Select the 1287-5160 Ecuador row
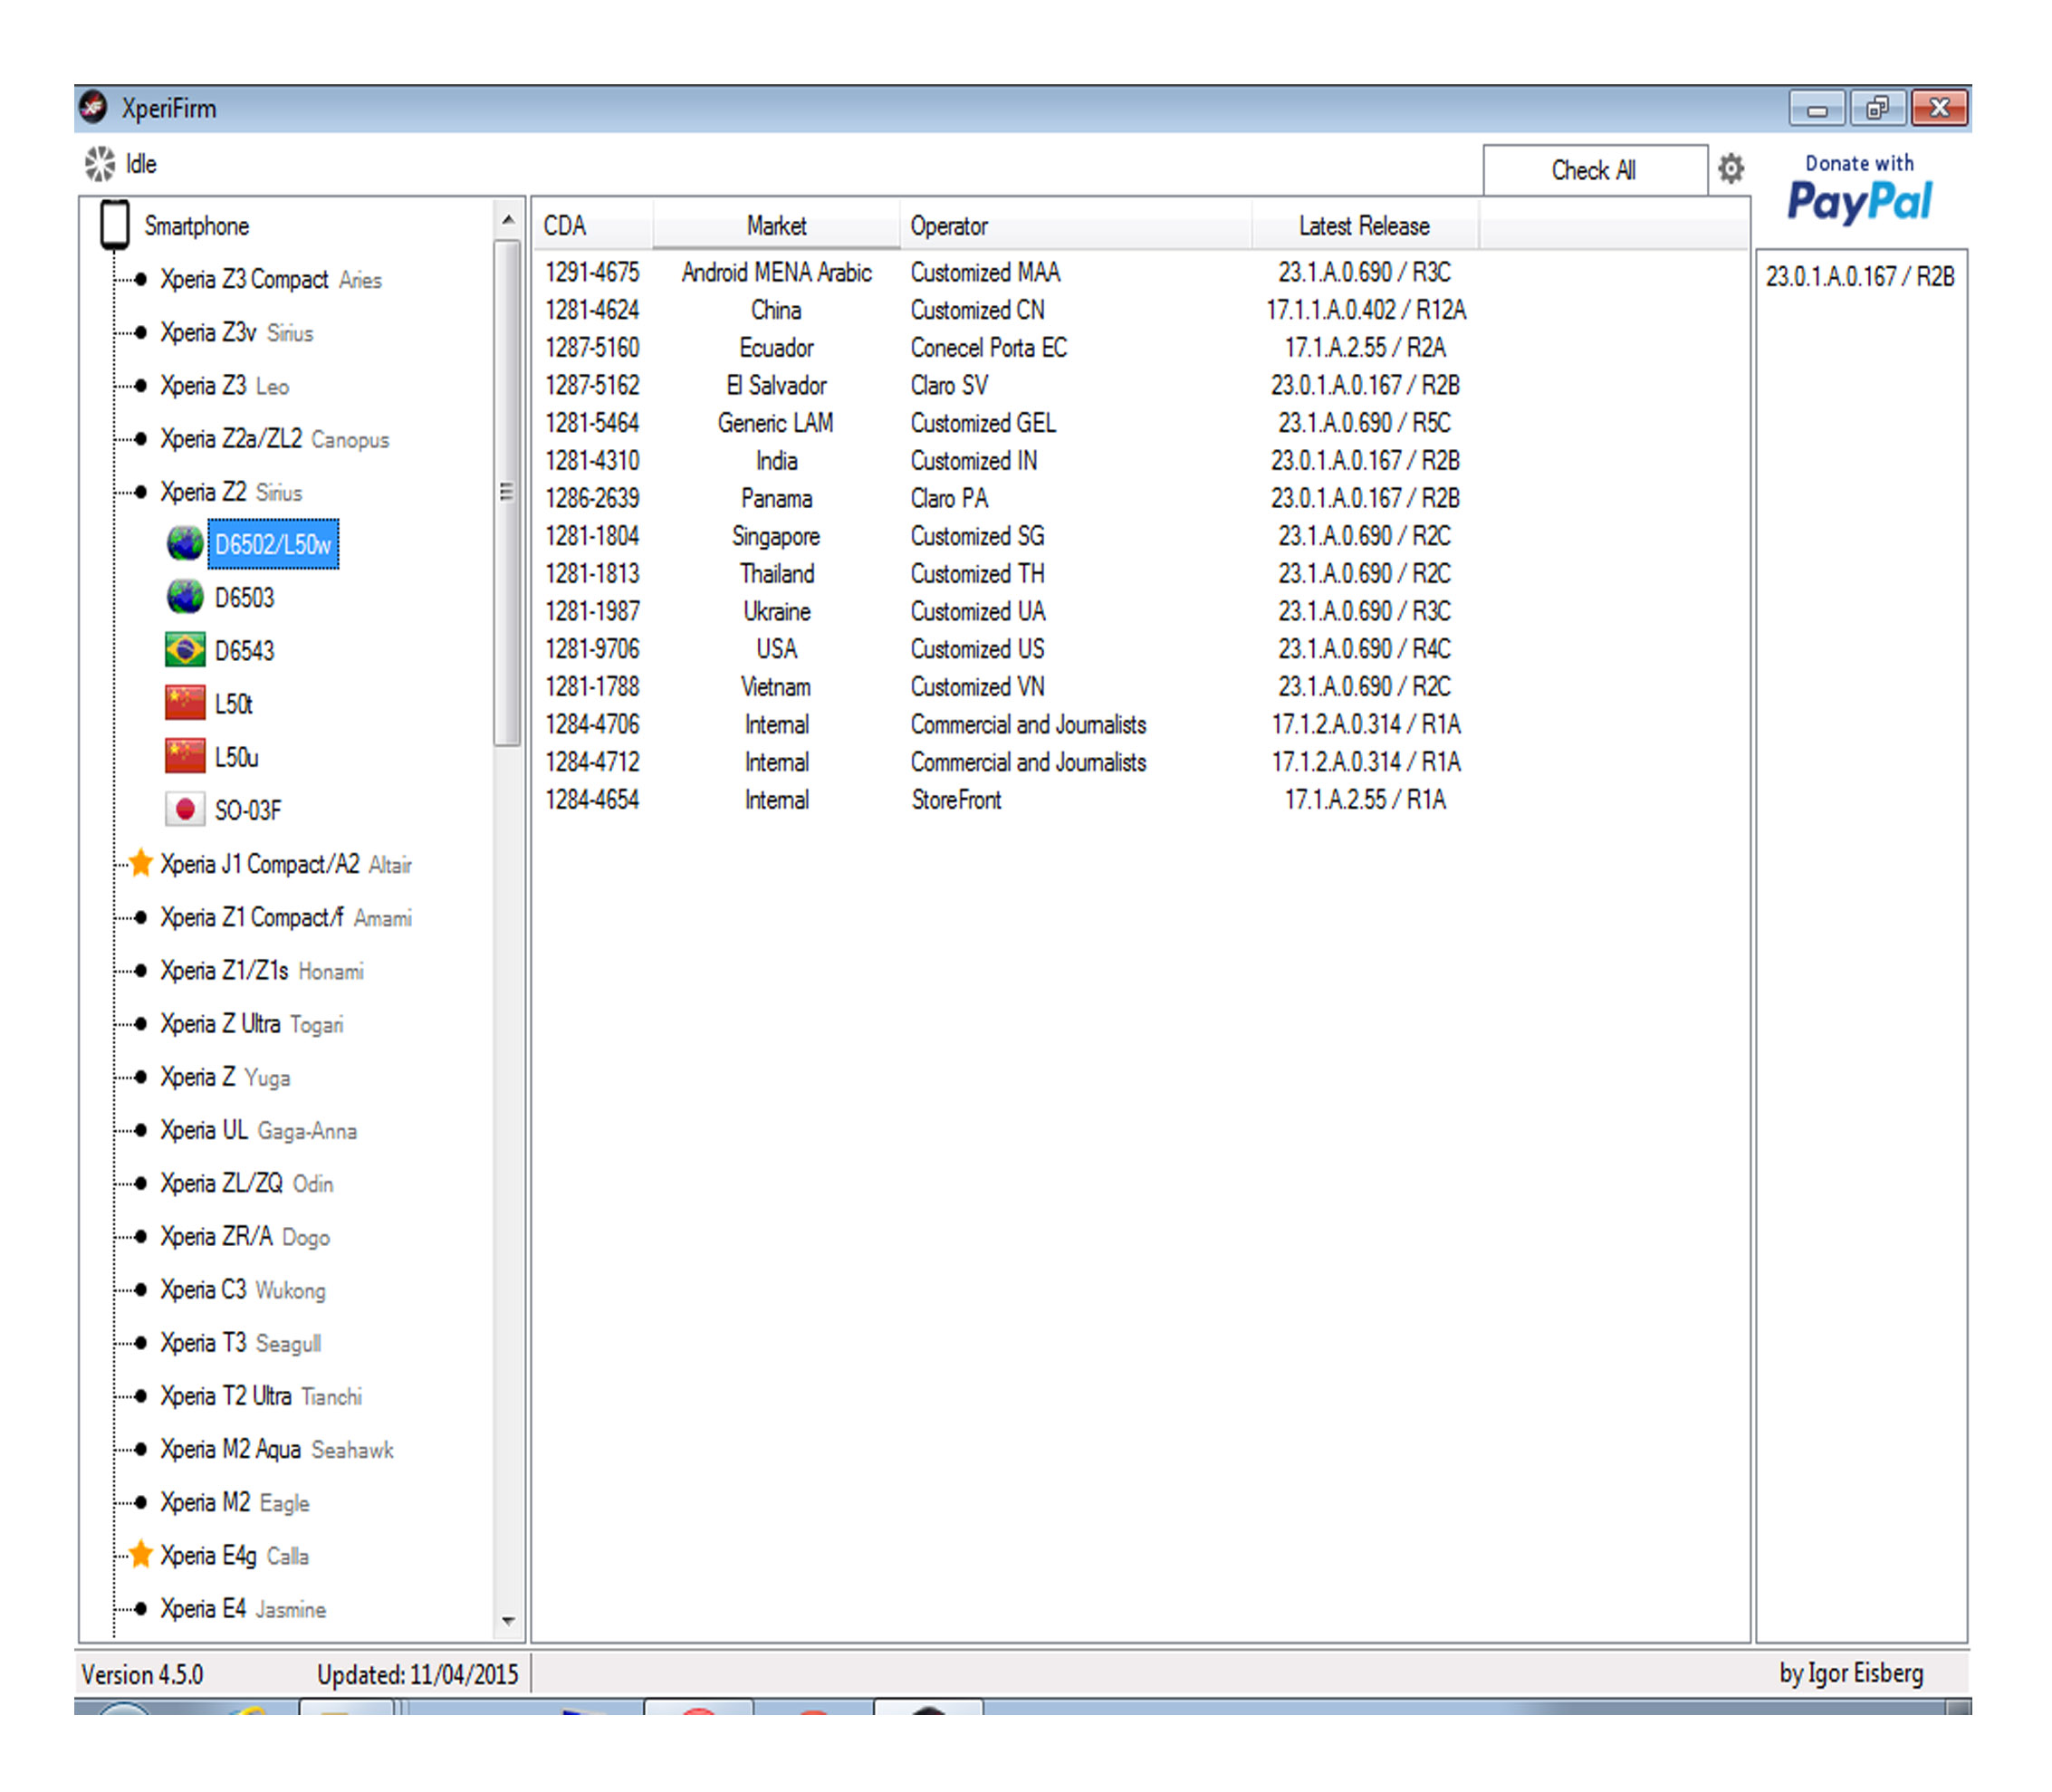This screenshot has height=1792, width=2052. coord(1140,347)
